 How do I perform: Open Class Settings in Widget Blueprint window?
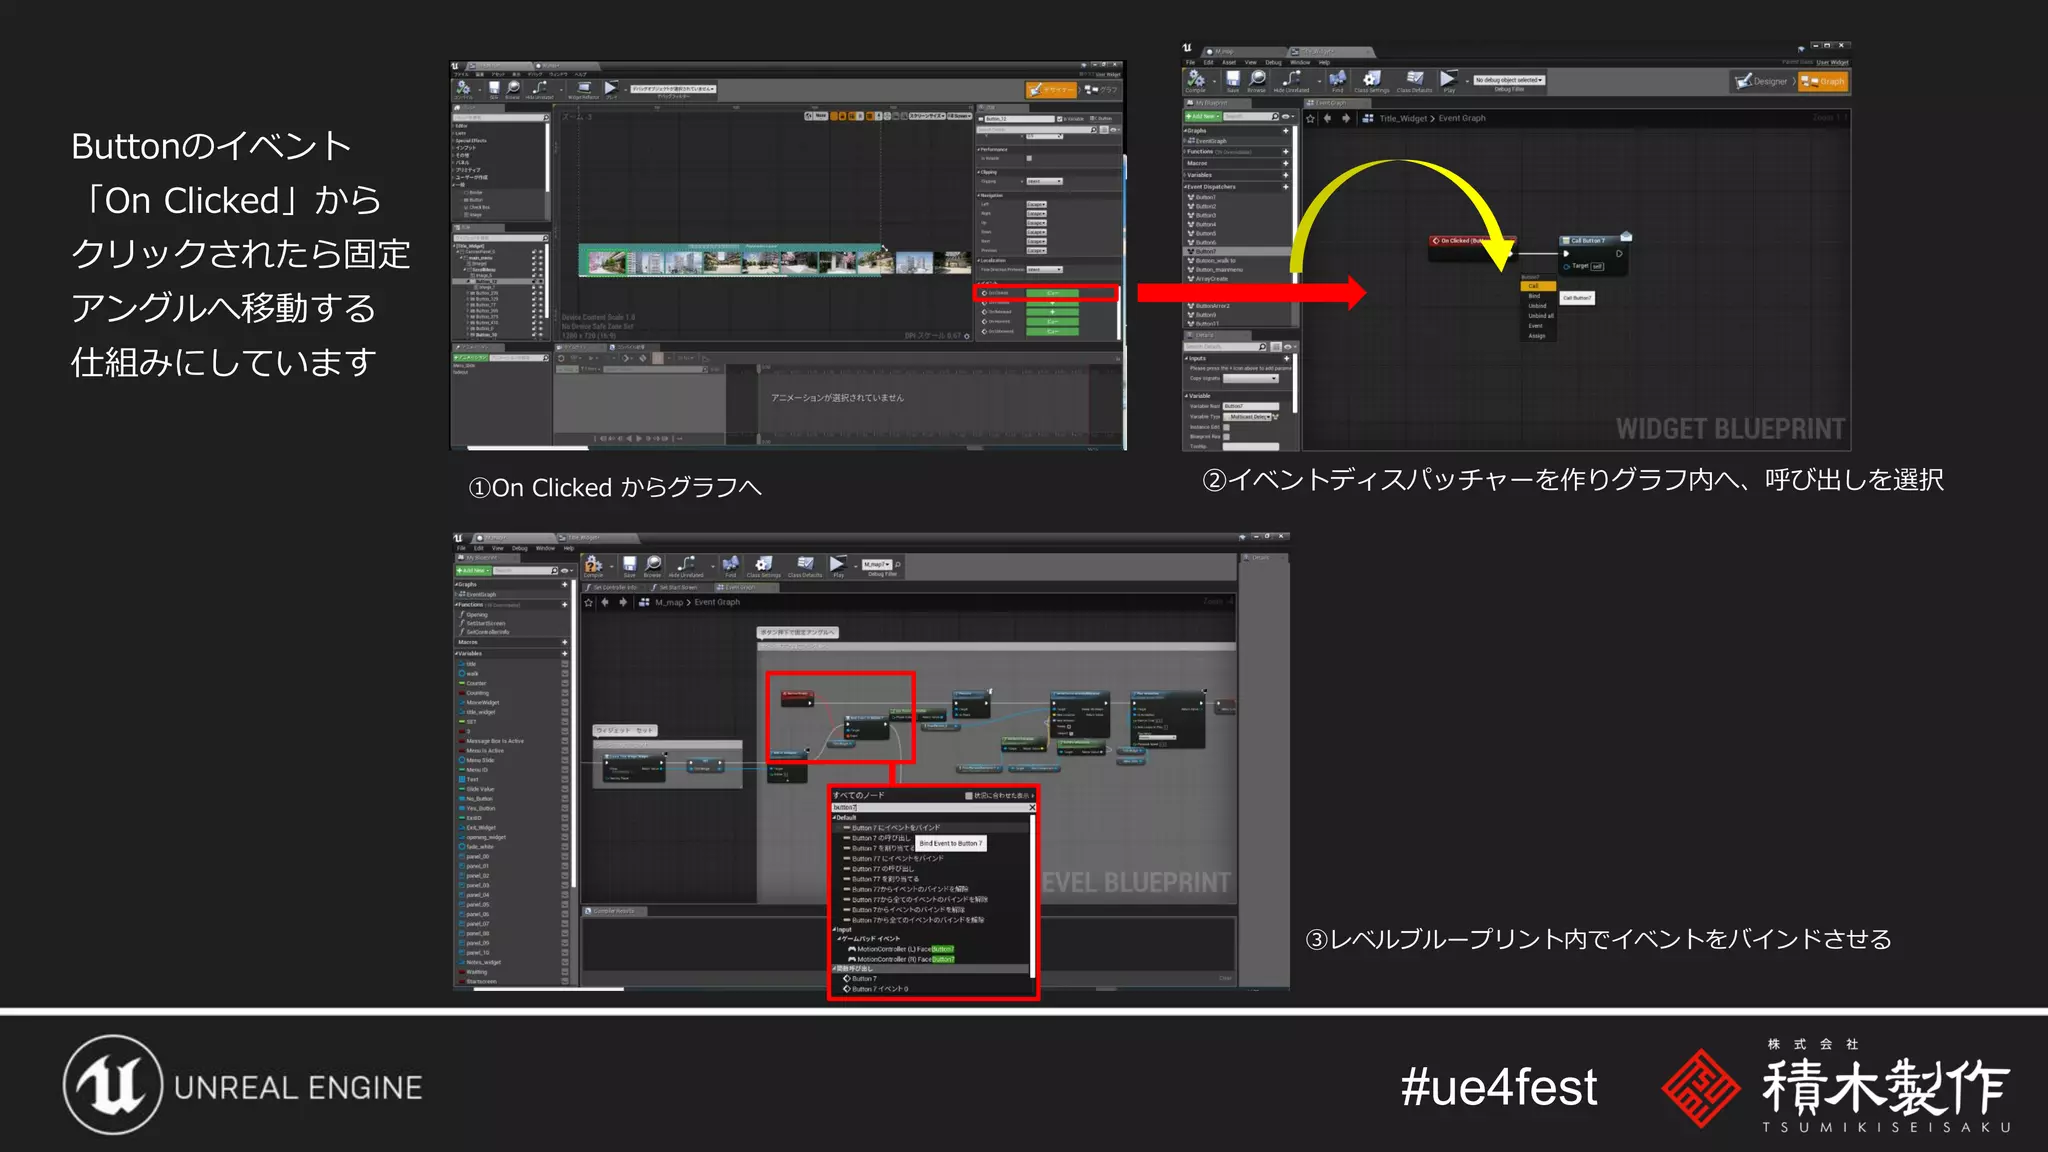coord(1372,81)
